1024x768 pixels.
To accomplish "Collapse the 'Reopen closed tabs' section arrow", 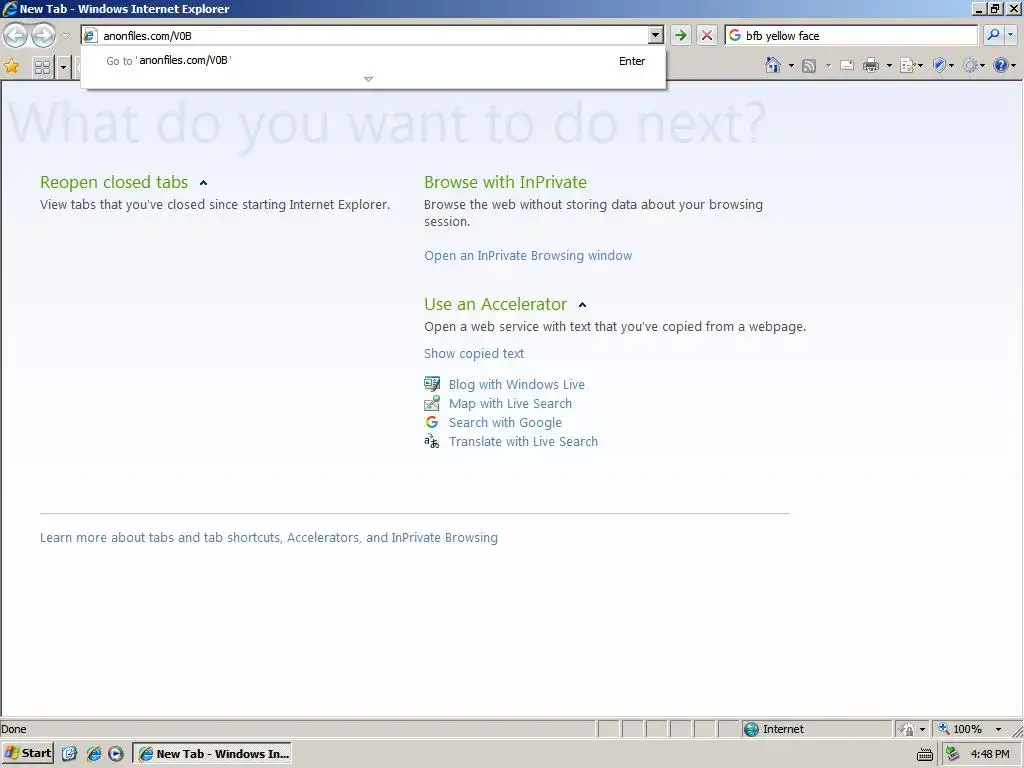I will click(203, 183).
